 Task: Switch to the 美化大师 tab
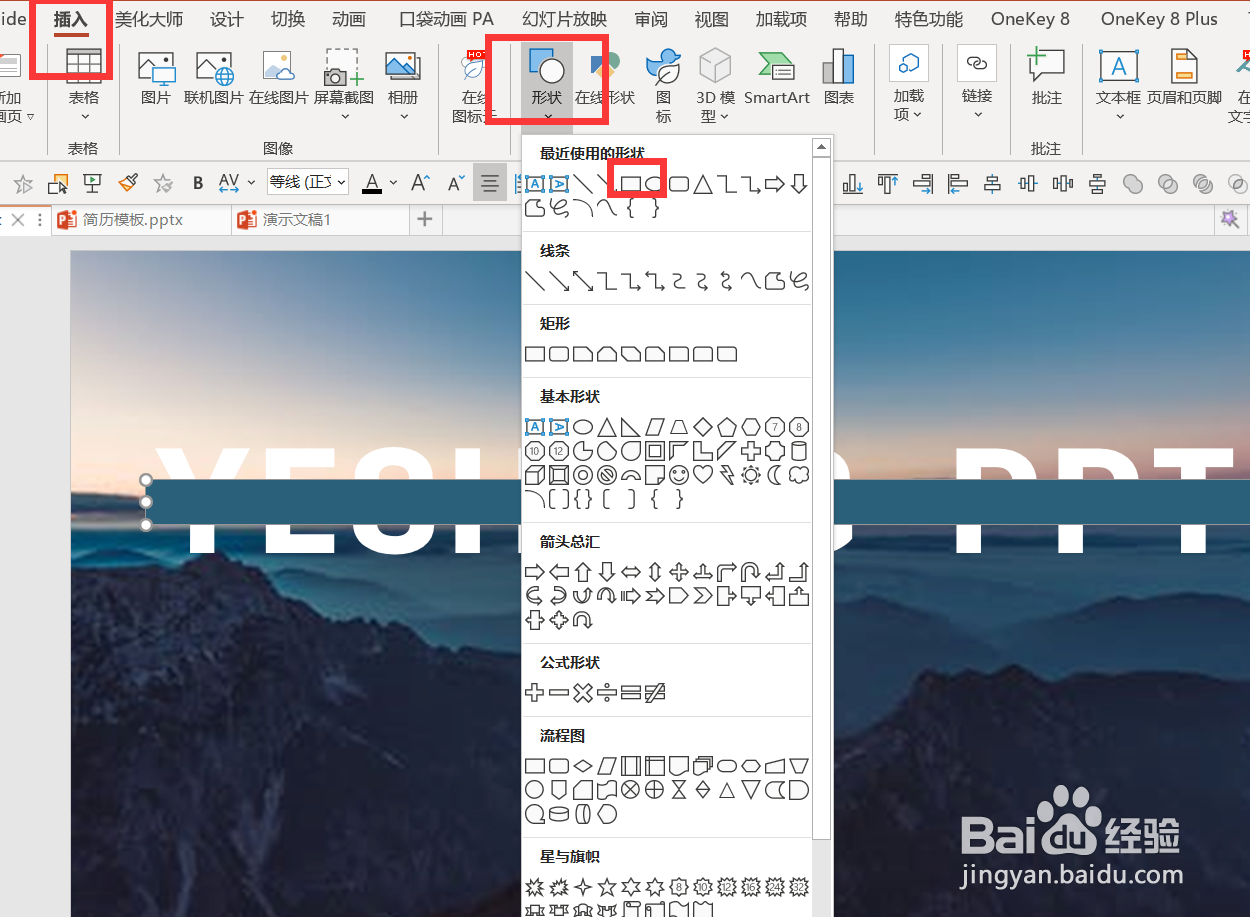click(x=149, y=19)
